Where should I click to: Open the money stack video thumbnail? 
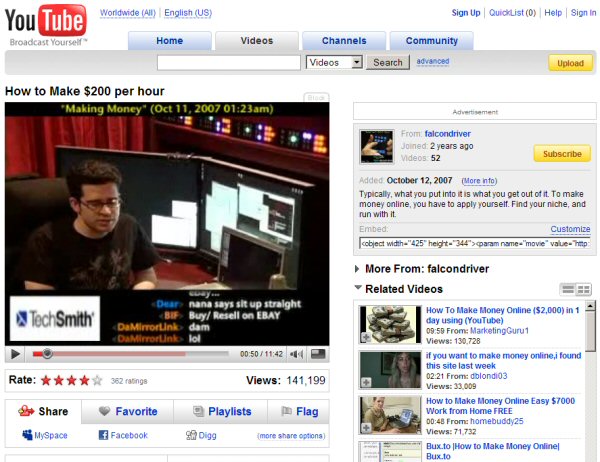tap(390, 325)
